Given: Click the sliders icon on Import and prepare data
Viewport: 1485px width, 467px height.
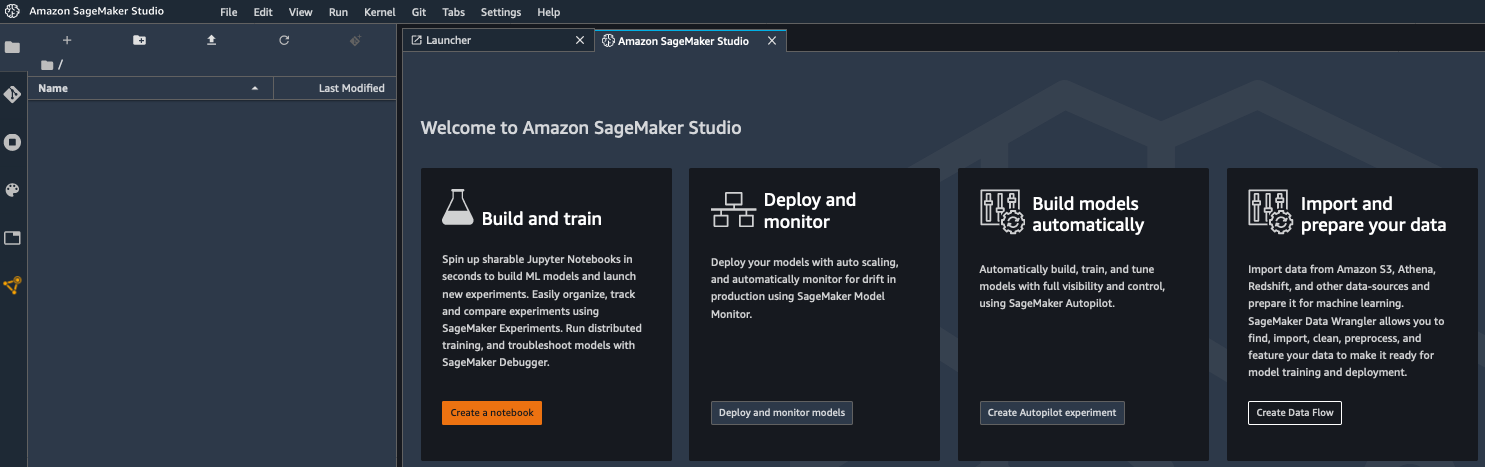Looking at the screenshot, I should (1269, 211).
